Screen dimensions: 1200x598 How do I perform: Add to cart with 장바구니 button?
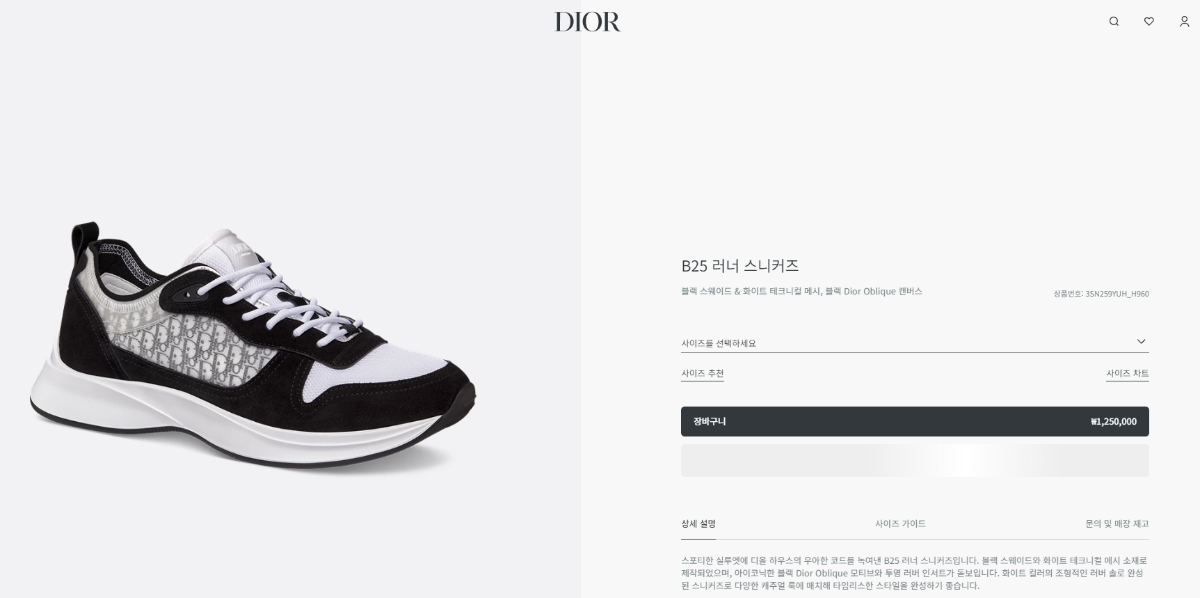tap(915, 421)
